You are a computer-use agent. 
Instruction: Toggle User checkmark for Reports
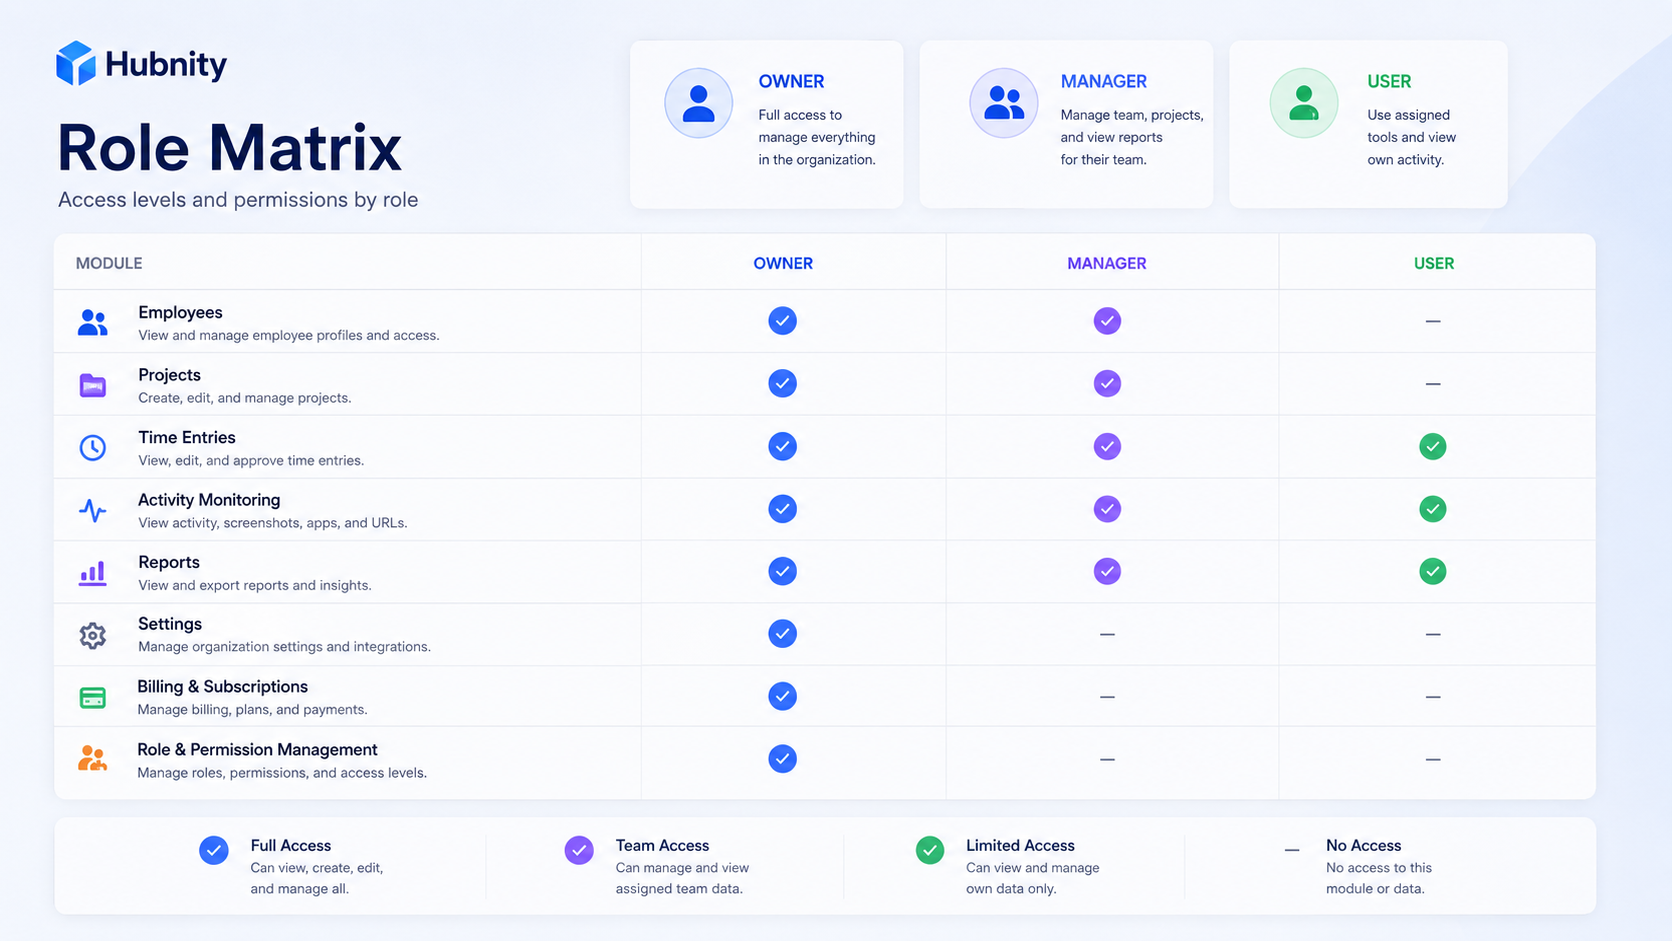coord(1433,571)
